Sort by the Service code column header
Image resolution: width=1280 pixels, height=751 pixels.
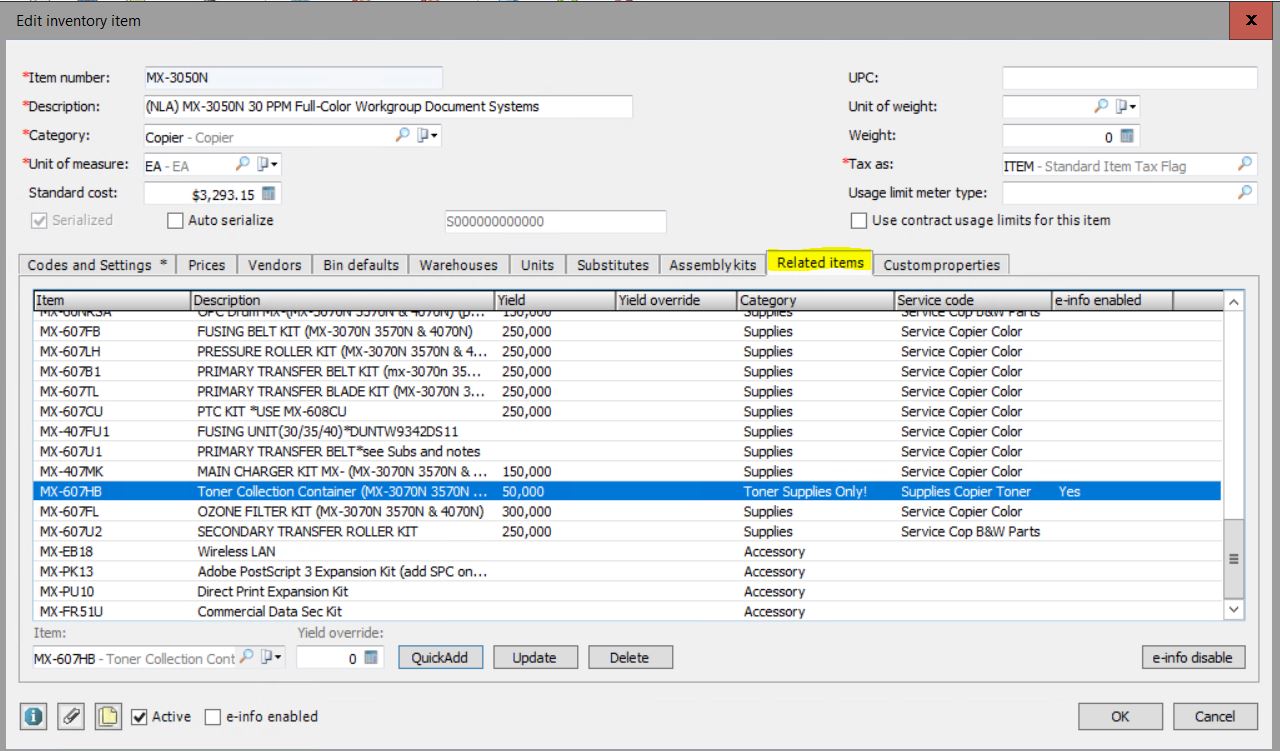[973, 300]
